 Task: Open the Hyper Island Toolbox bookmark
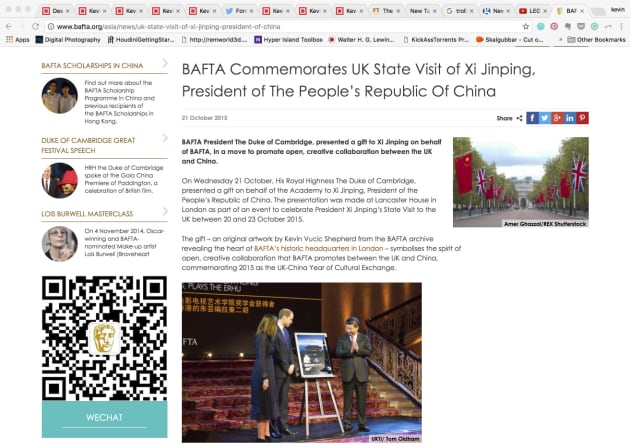[288, 40]
